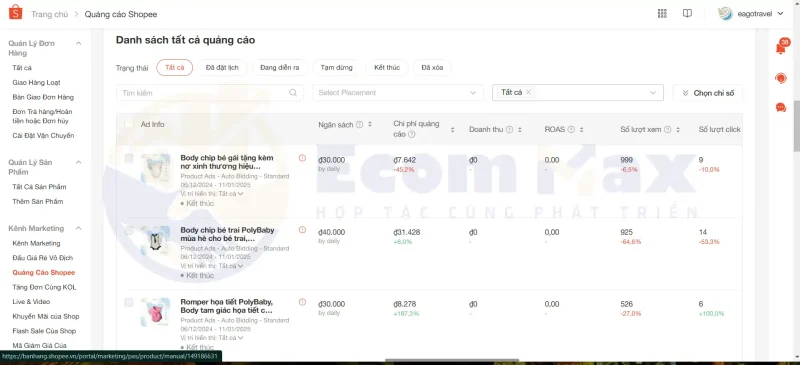Check the Romper họa tiết ad checkbox
800x365 pixels.
click(x=129, y=303)
